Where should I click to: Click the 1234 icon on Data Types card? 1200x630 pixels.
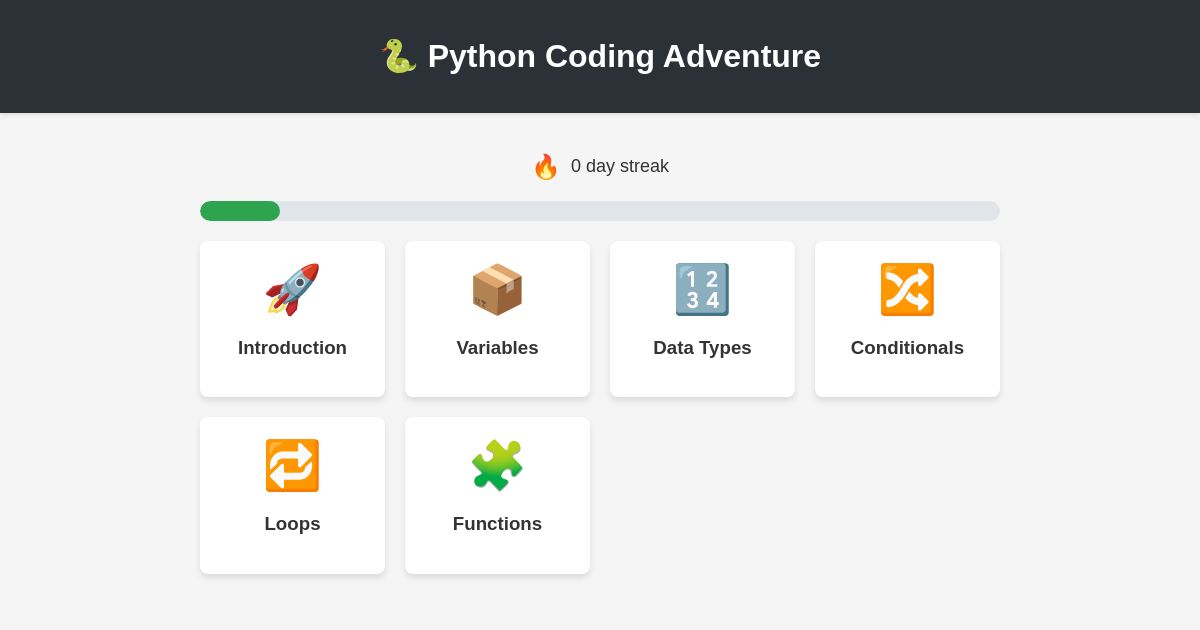(702, 289)
